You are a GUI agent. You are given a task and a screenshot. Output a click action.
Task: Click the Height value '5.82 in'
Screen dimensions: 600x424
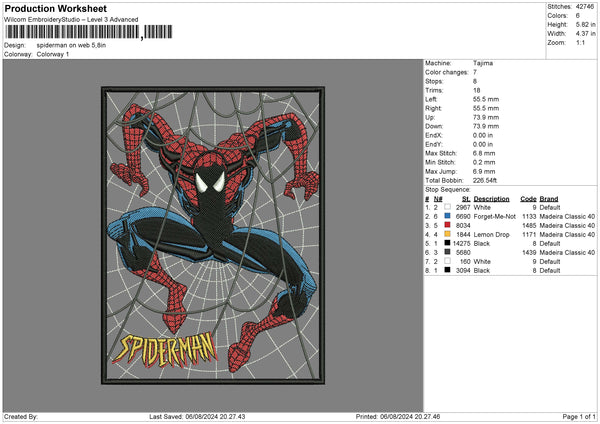click(585, 24)
